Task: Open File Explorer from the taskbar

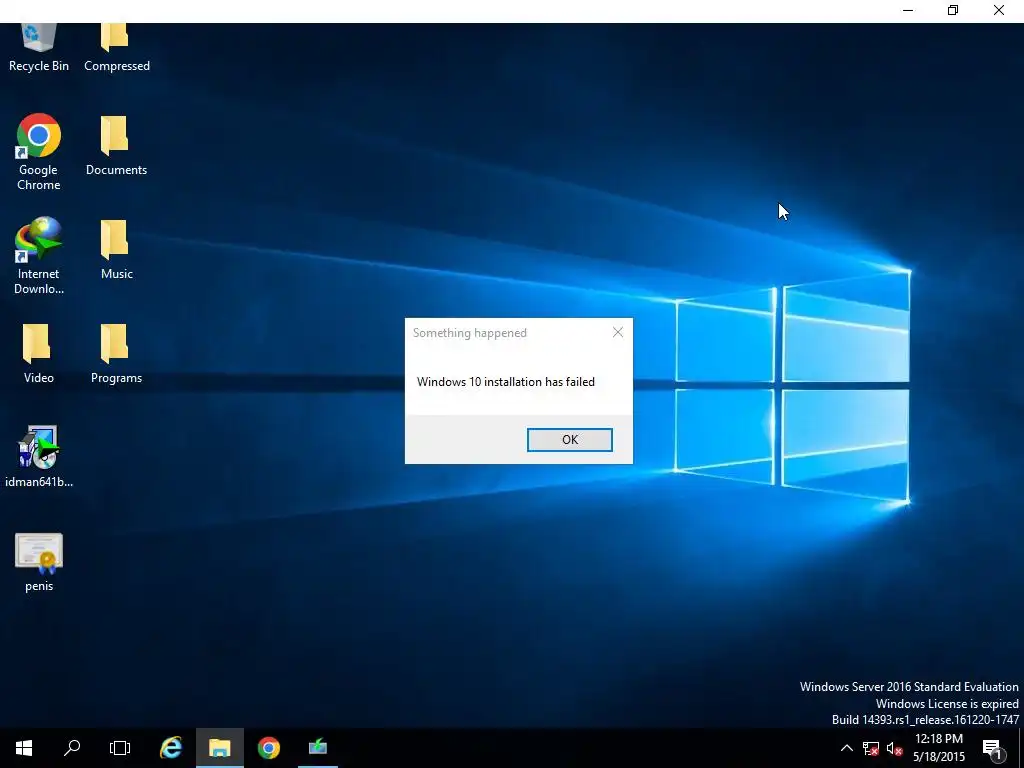Action: pos(220,748)
